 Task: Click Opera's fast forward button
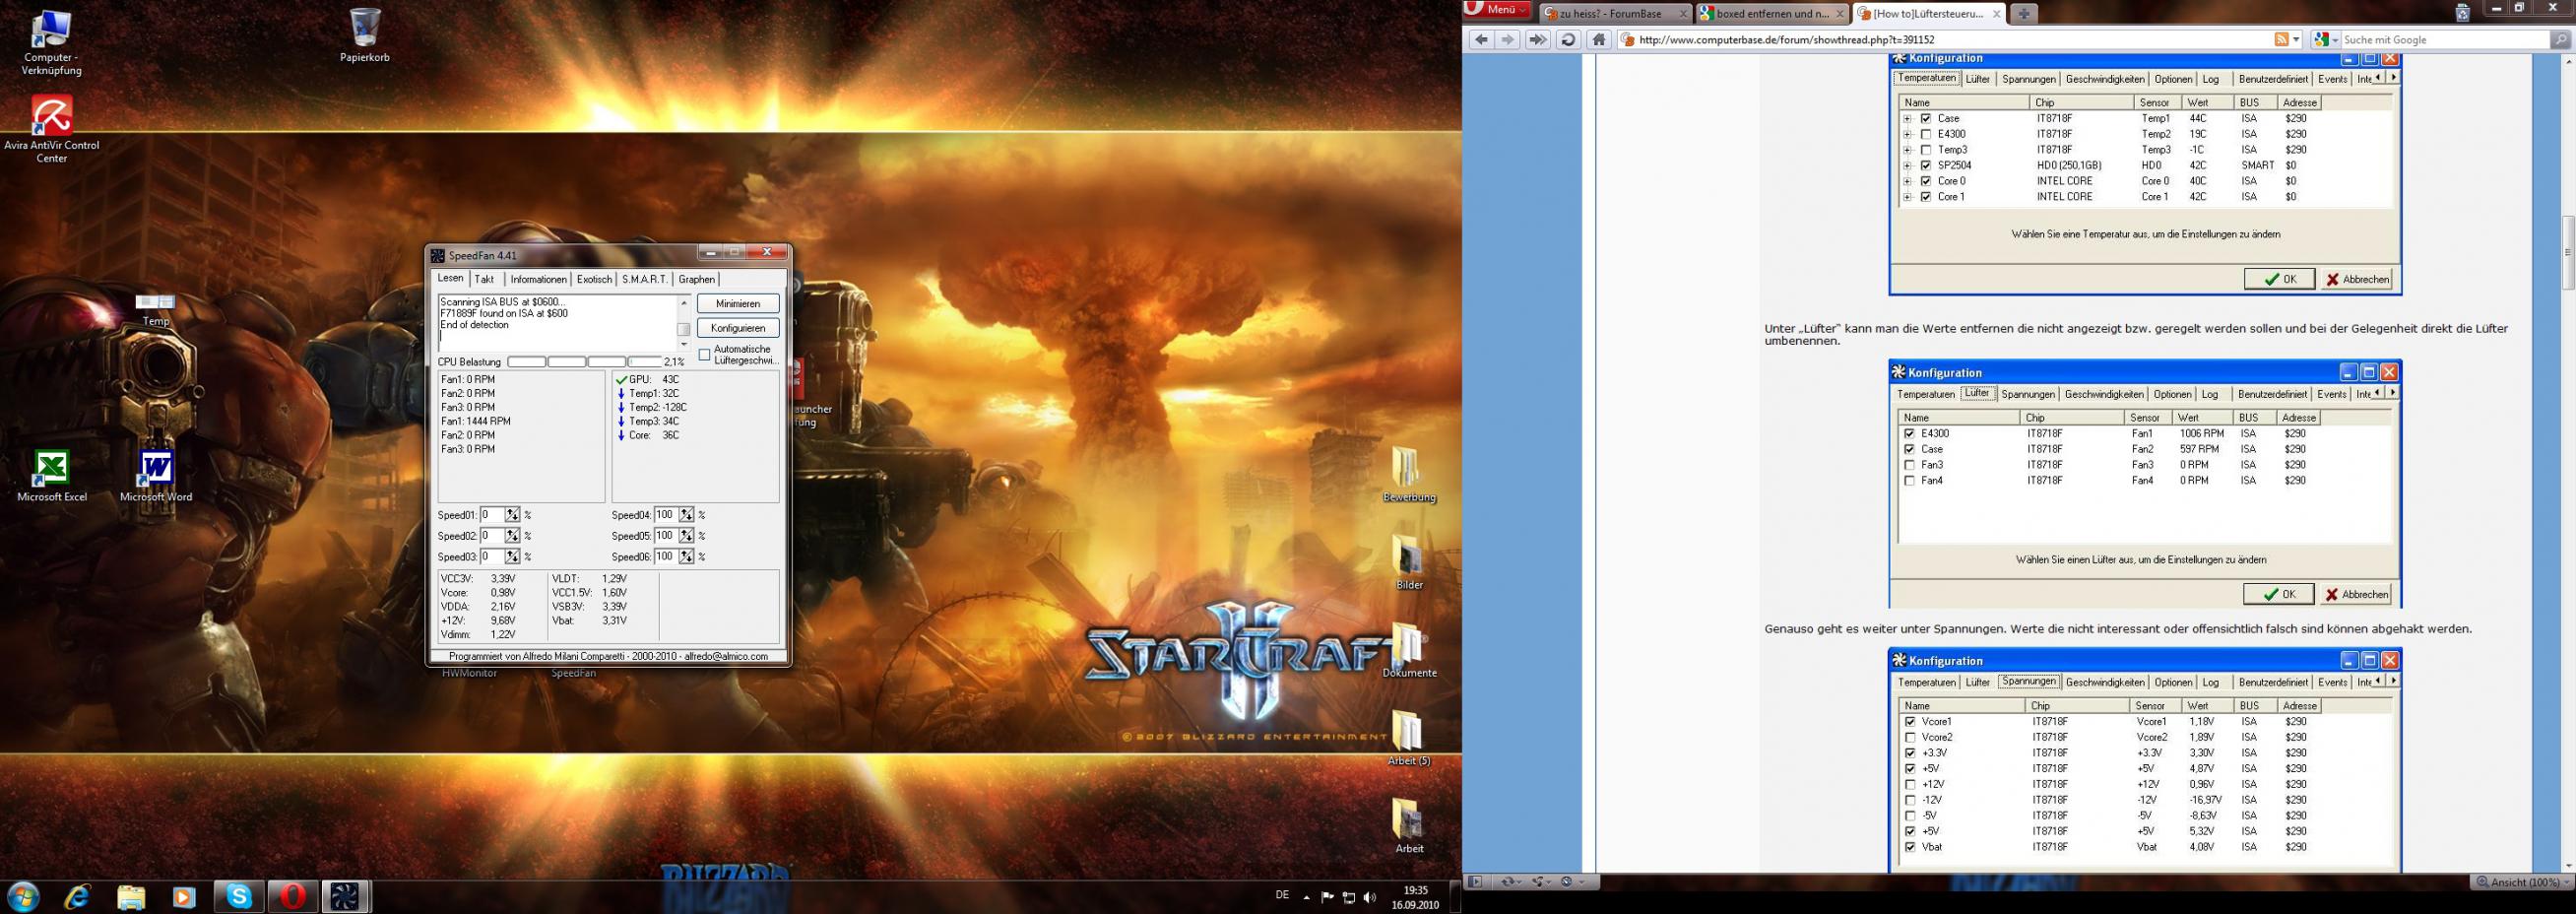1538,40
